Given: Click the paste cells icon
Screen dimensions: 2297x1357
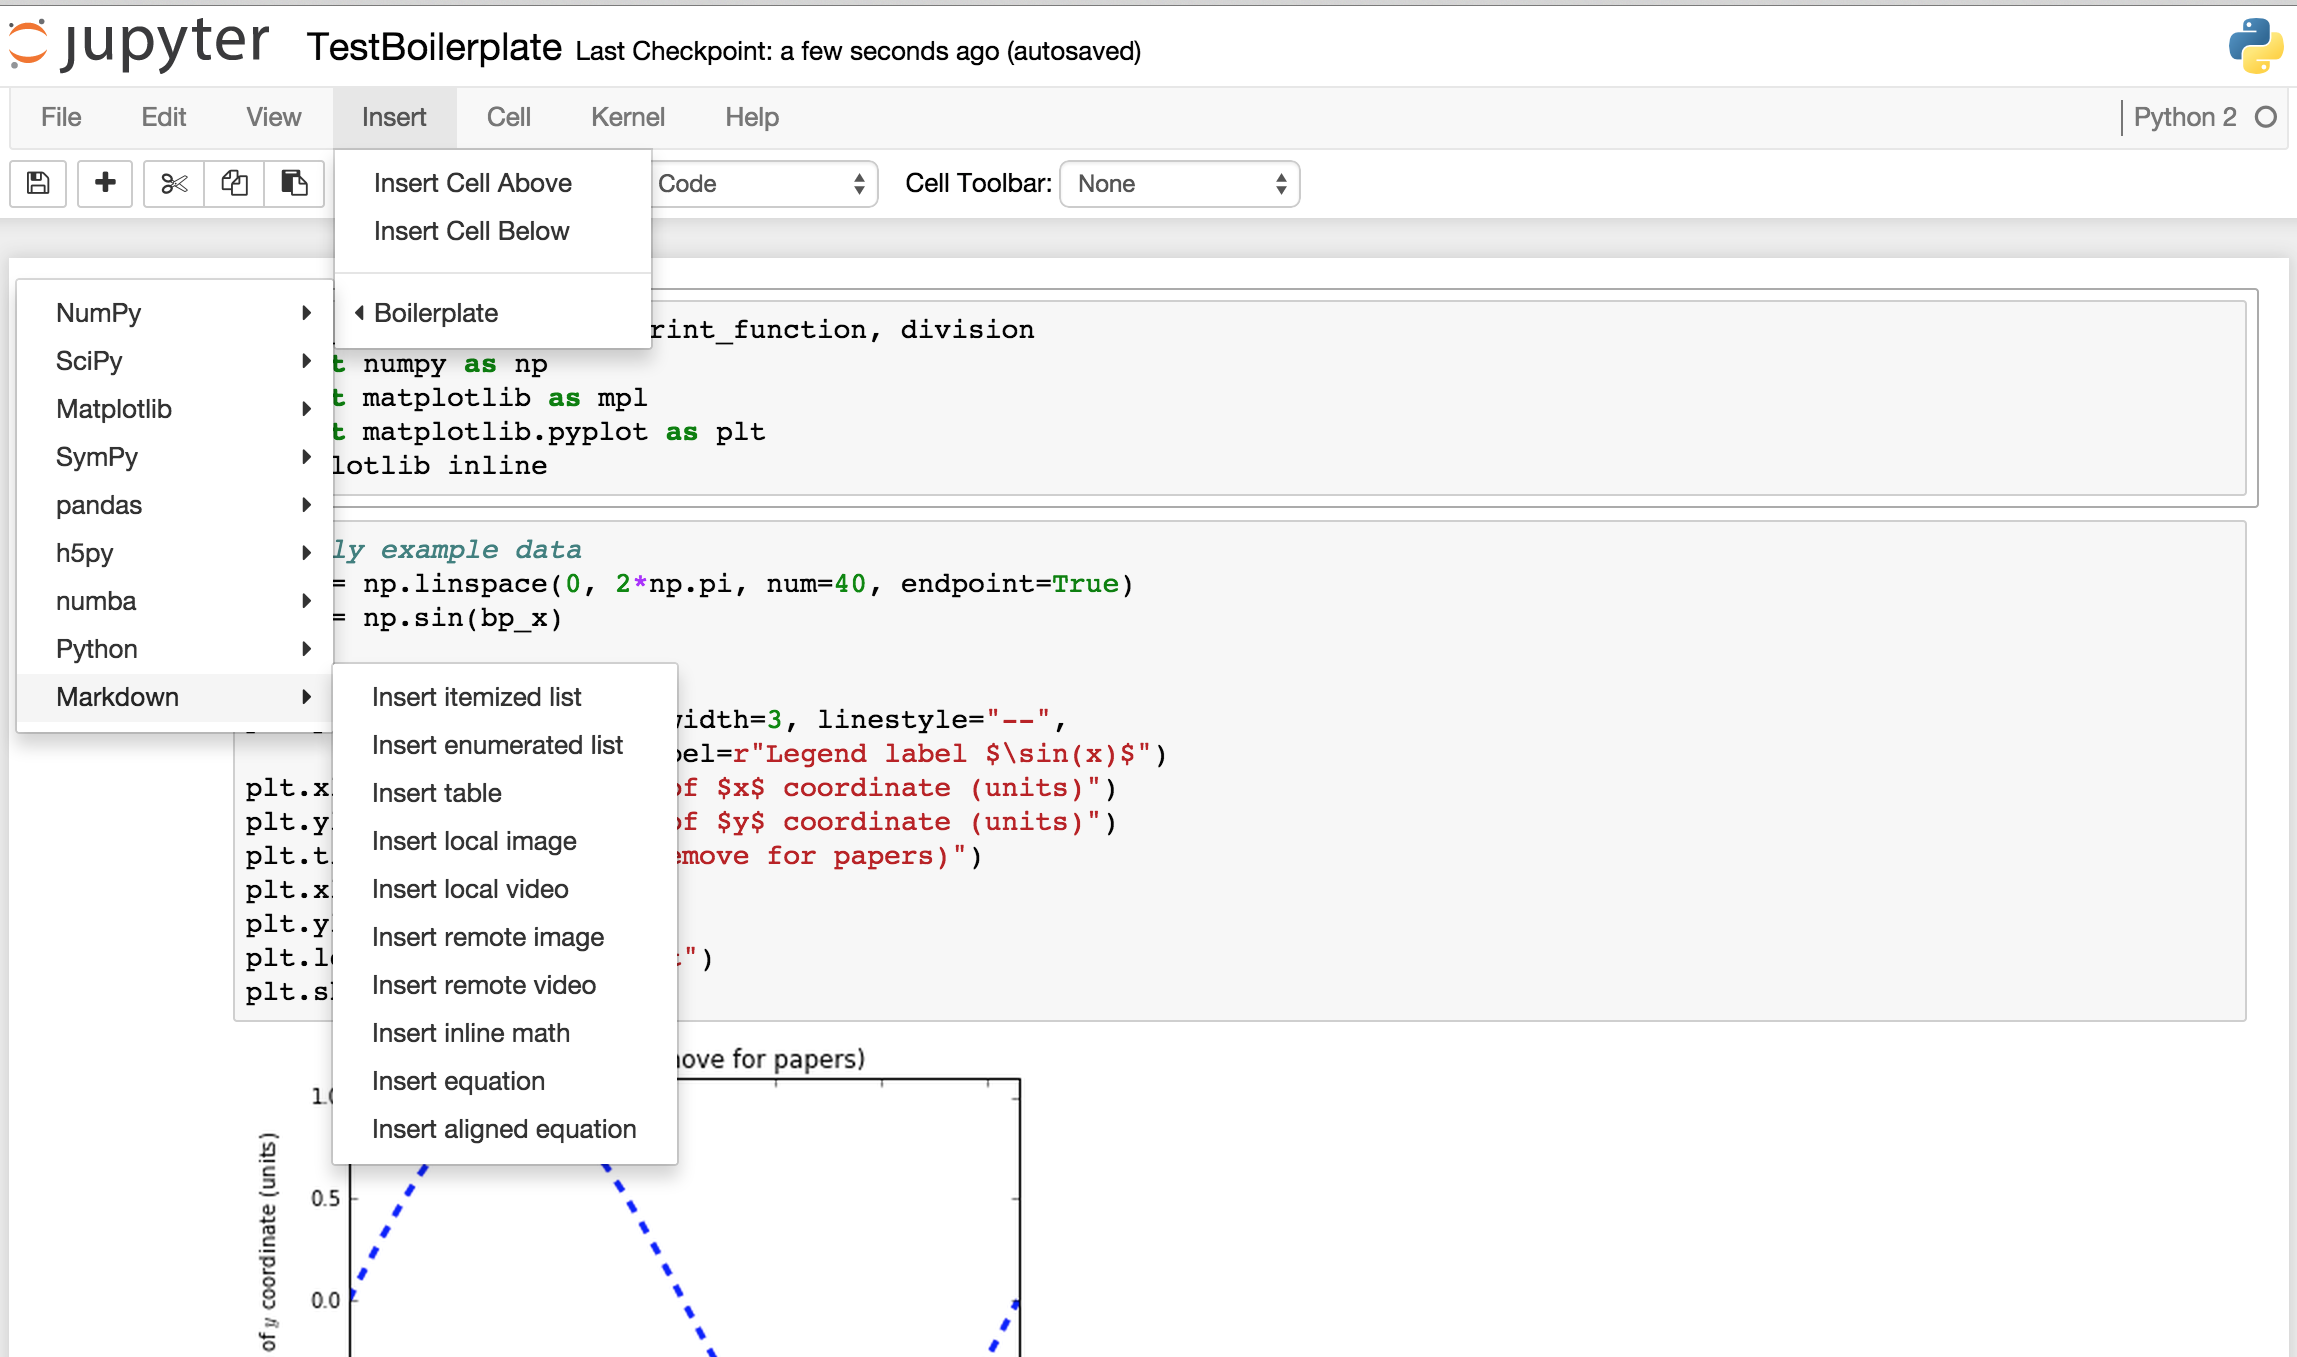Looking at the screenshot, I should click(294, 183).
